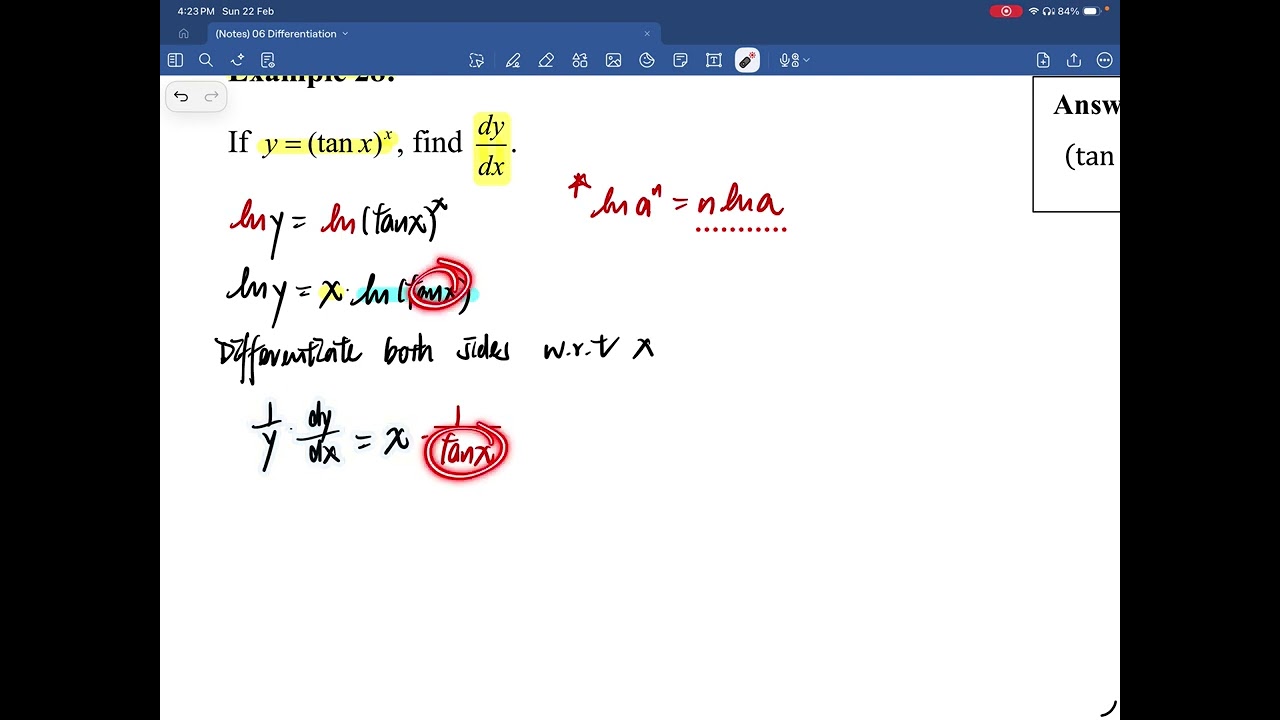Tap the Wi-Fi status icon
Screen dimensions: 1280x720
(1034, 11)
